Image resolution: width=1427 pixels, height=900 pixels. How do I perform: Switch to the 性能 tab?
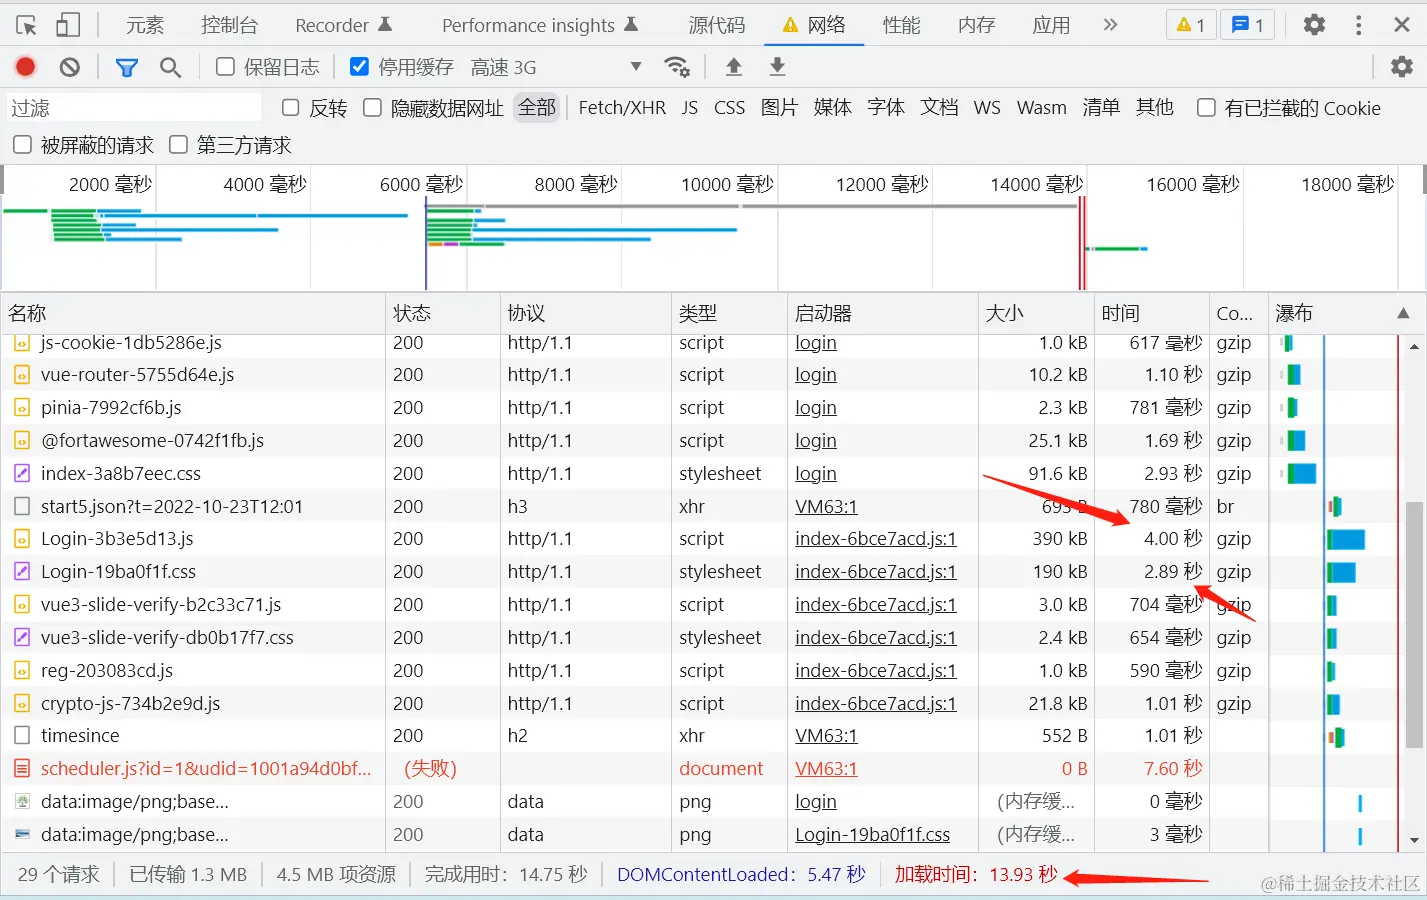[x=901, y=25]
